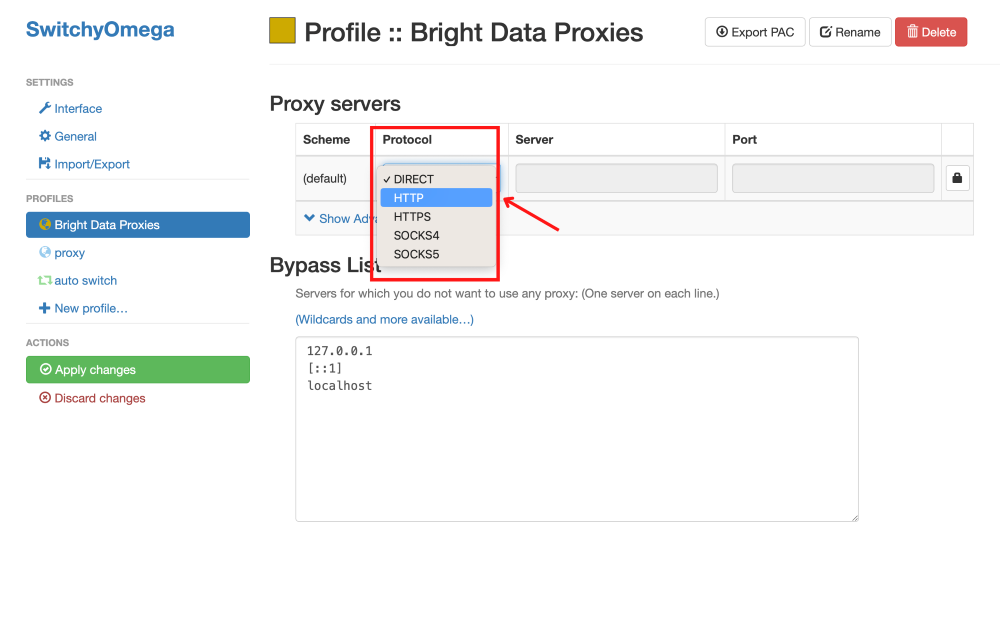Open the Wildcards and more available link
This screenshot has height=625, width=1000.
tap(384, 318)
